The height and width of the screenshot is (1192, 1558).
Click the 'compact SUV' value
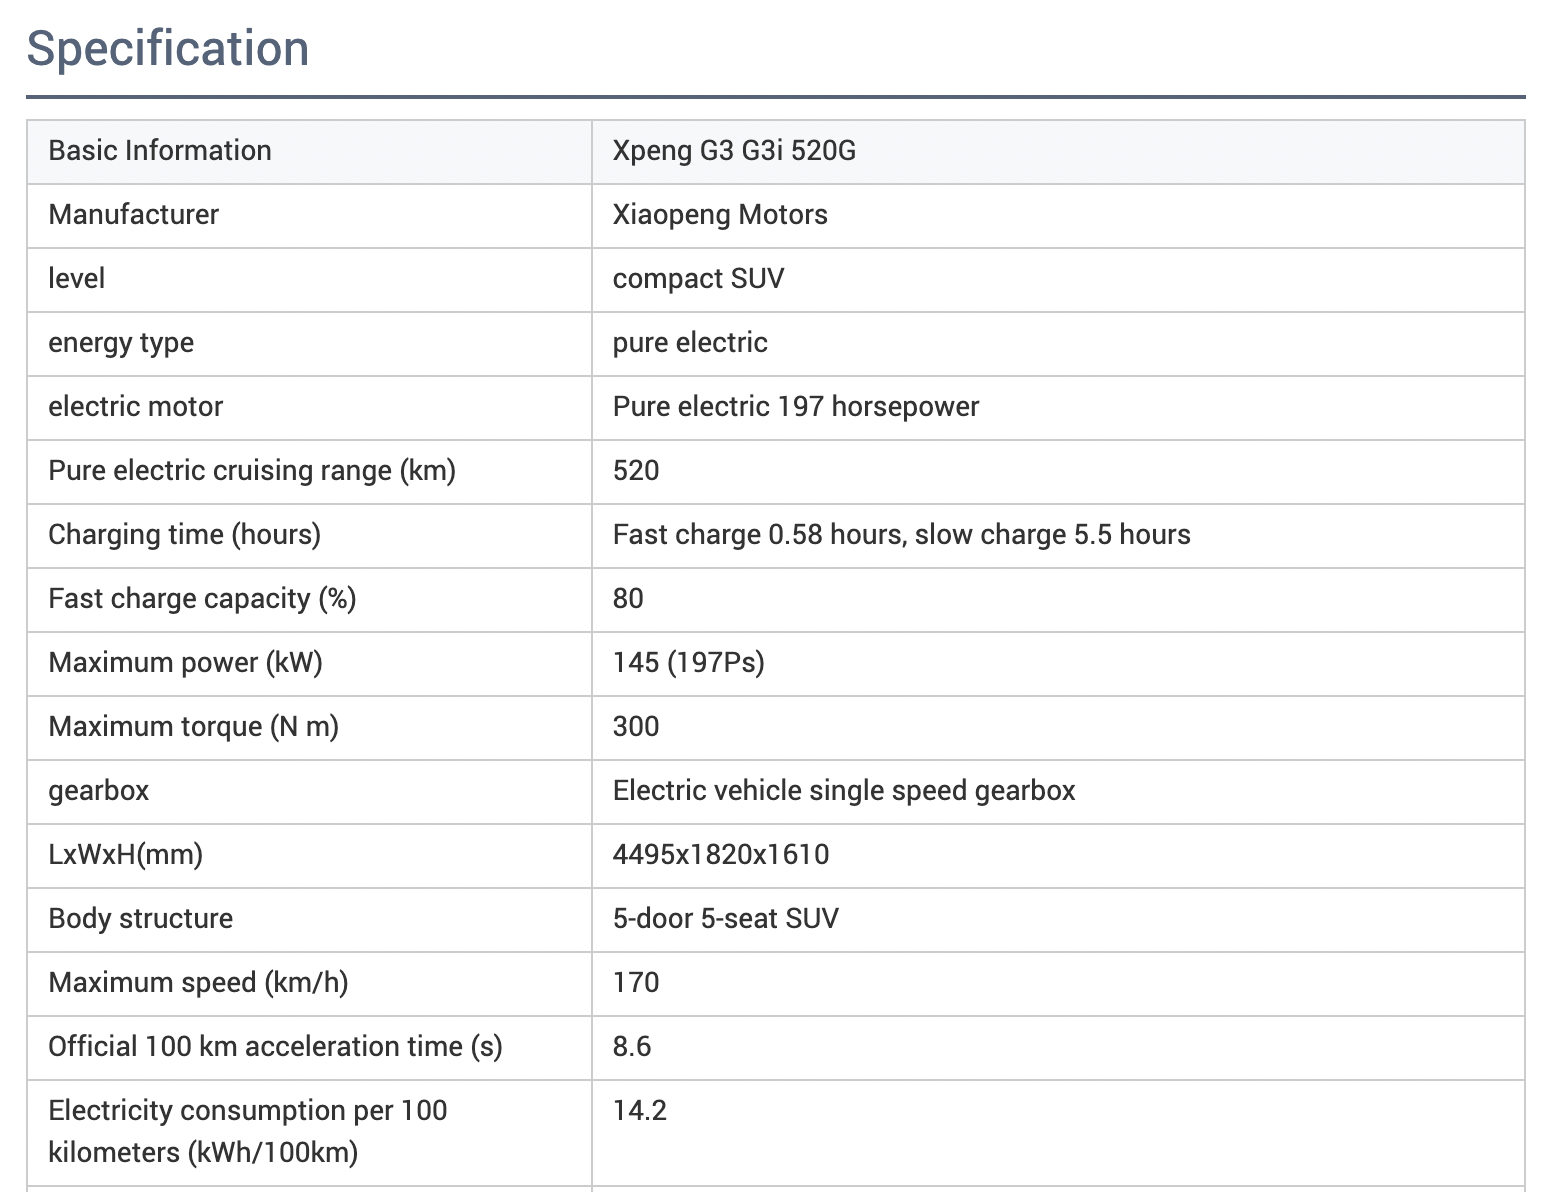click(698, 279)
